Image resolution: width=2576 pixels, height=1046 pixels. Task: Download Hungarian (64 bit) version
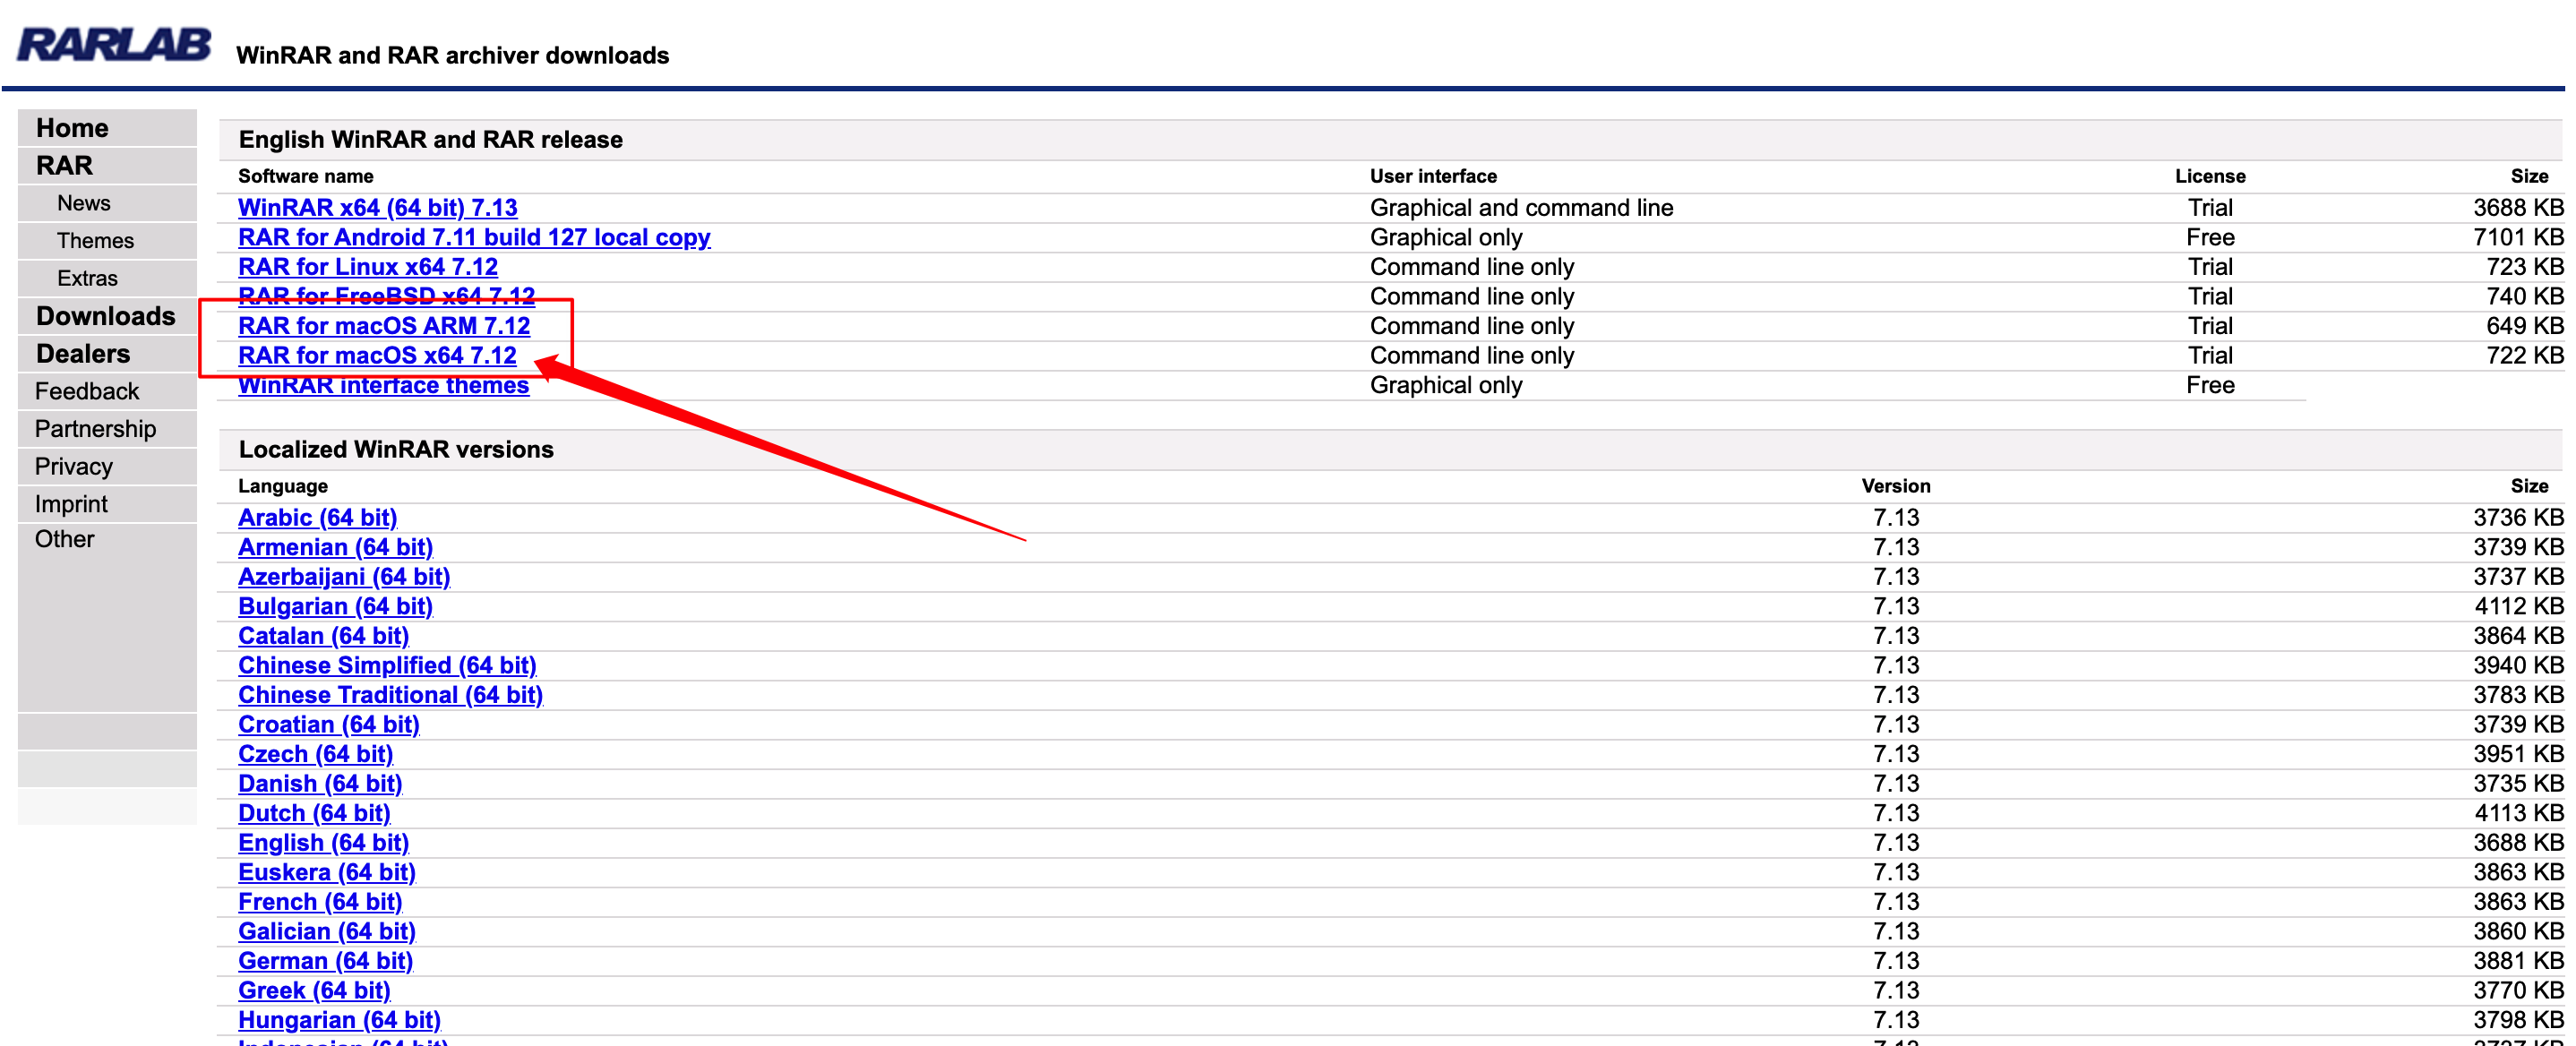[x=339, y=1021]
